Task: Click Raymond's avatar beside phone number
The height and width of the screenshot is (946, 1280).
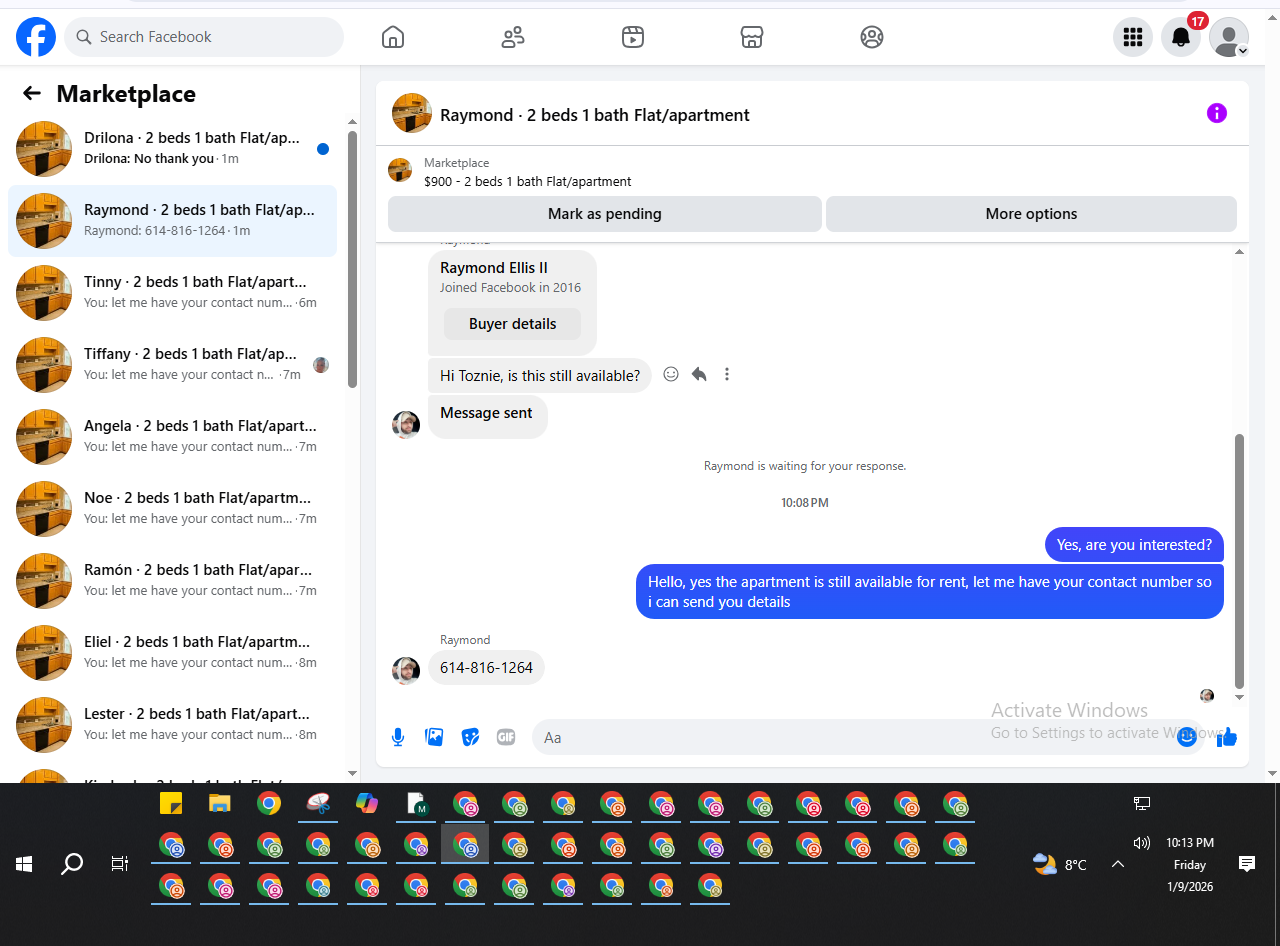Action: point(406,670)
